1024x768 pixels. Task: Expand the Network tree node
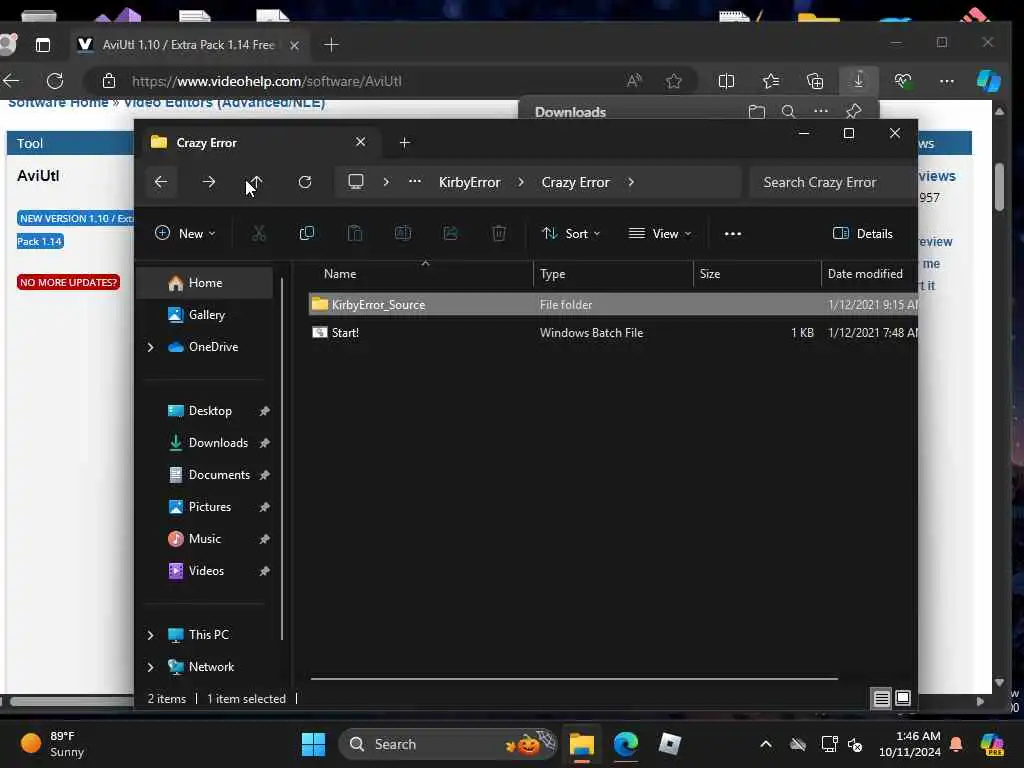[151, 667]
